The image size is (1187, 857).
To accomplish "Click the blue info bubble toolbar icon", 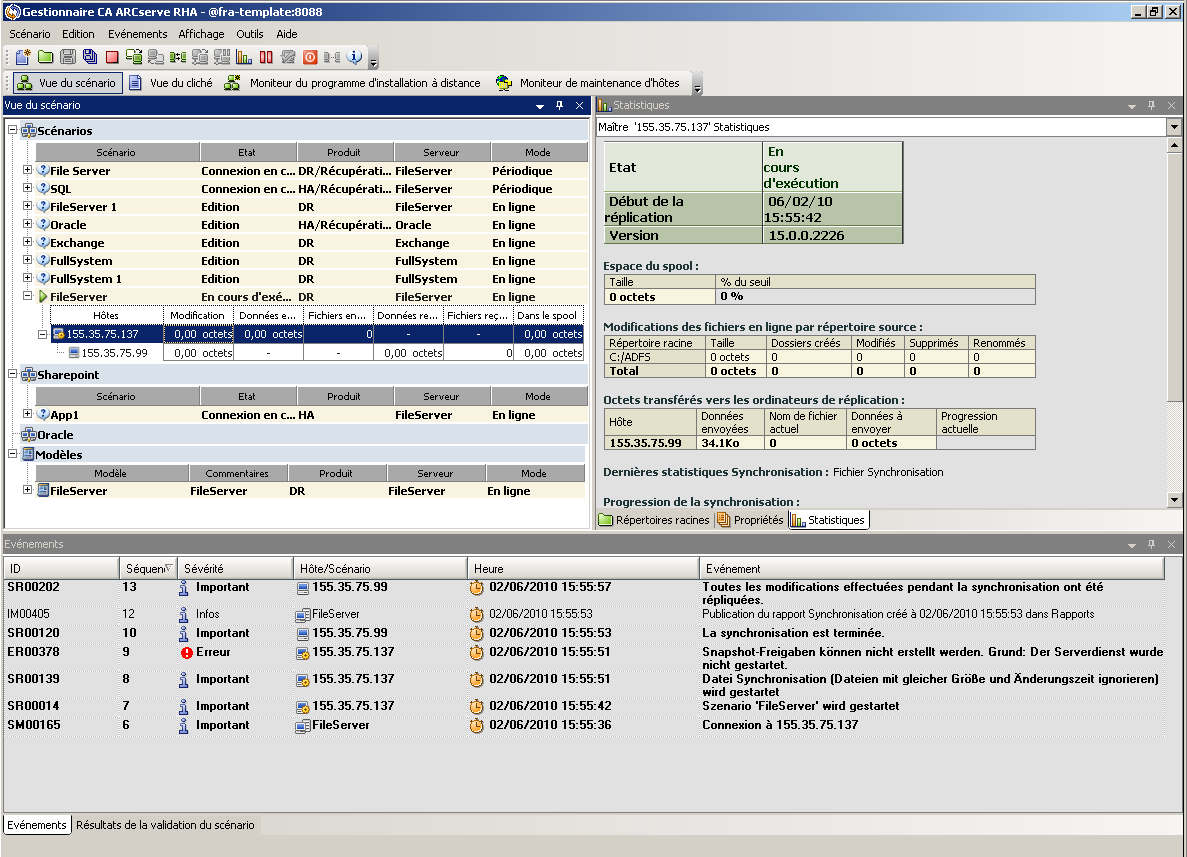I will click(x=354, y=57).
